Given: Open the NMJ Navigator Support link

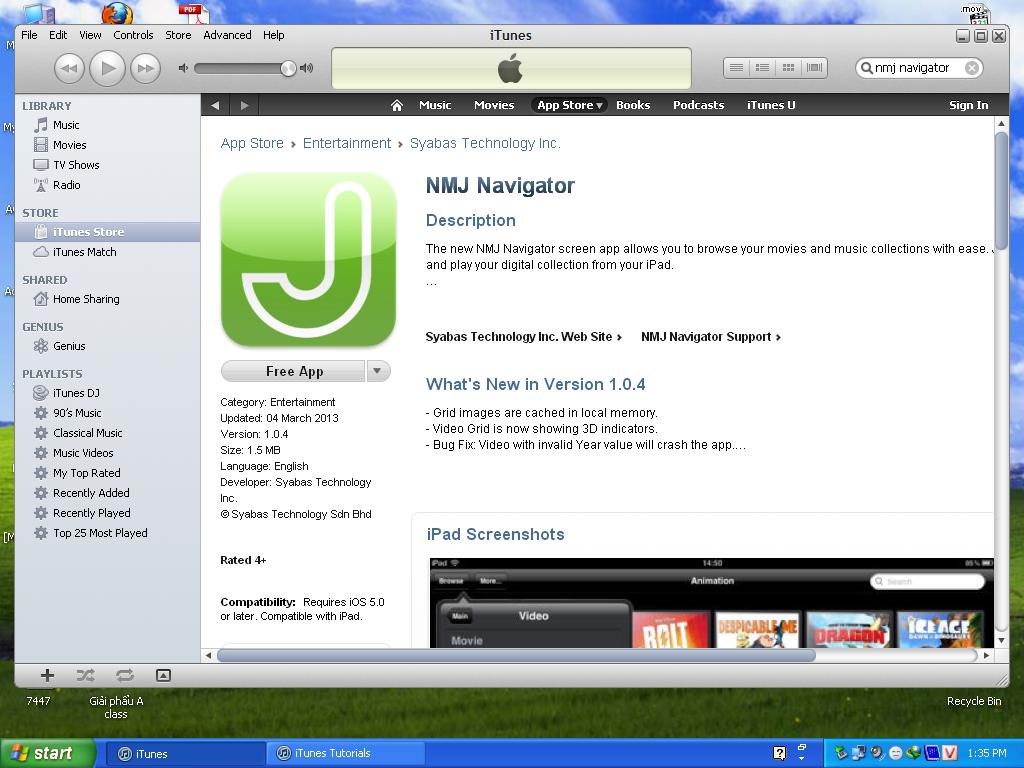Looking at the screenshot, I should point(711,337).
